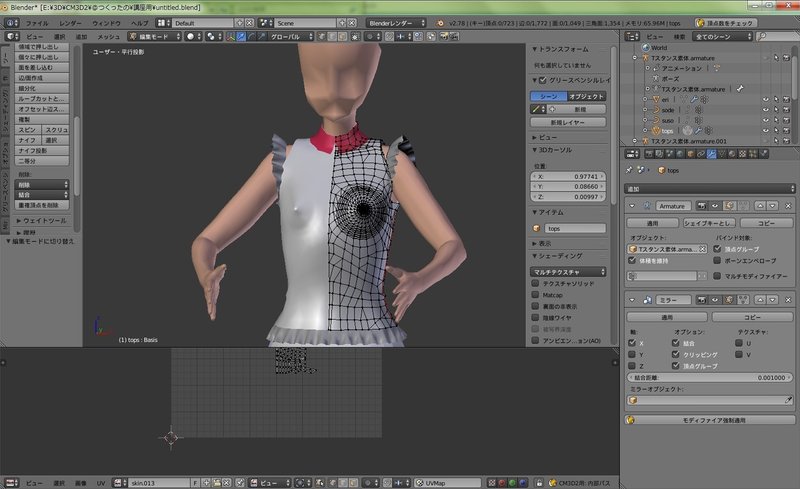This screenshot has width=800, height=489.
Task: Open the メッシュ menu in 3D view header
Action: pyautogui.click(x=108, y=37)
